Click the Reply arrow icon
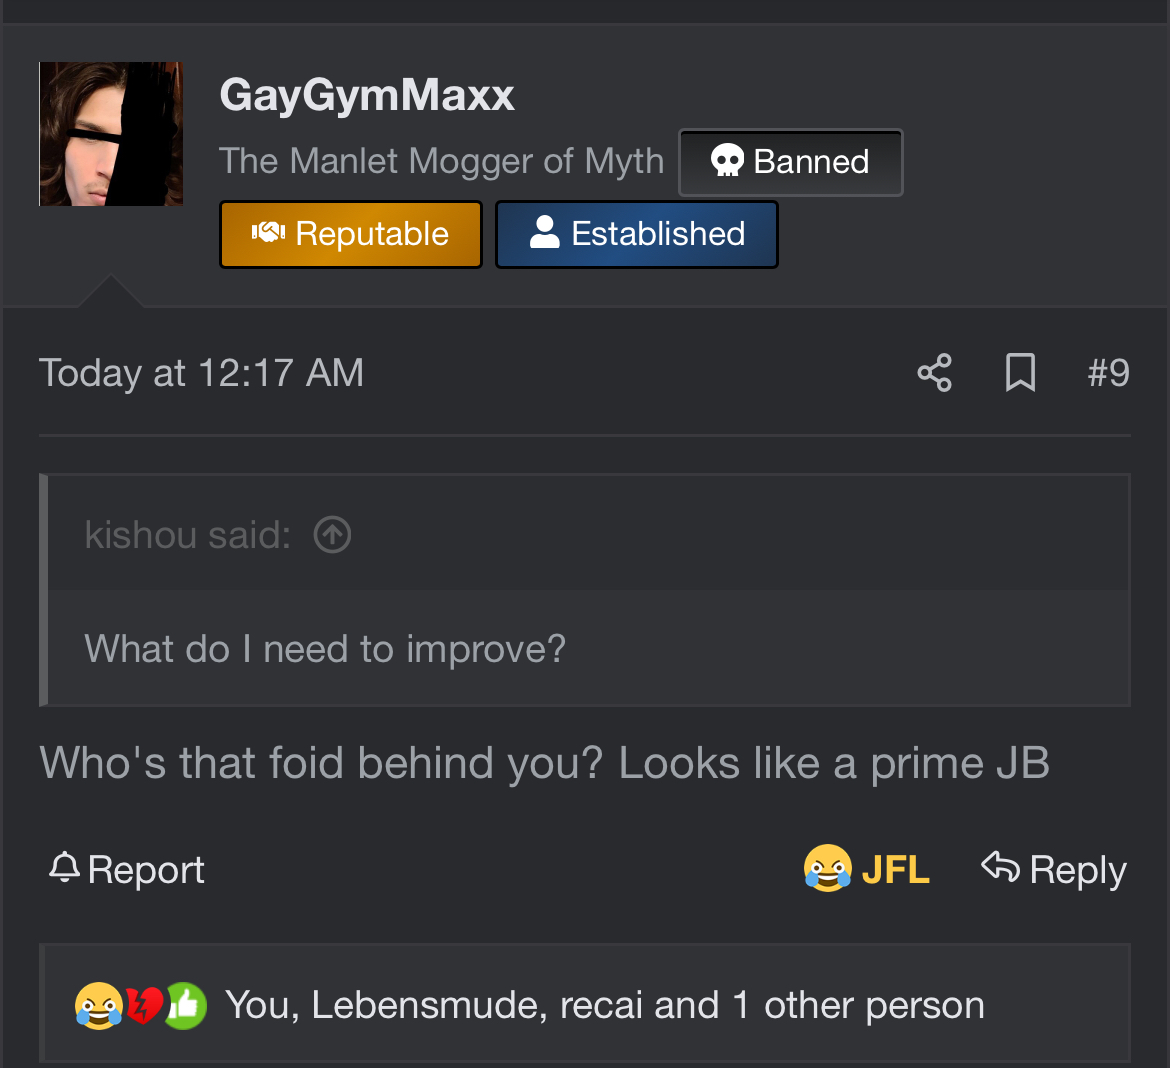The width and height of the screenshot is (1170, 1068). (1000, 866)
